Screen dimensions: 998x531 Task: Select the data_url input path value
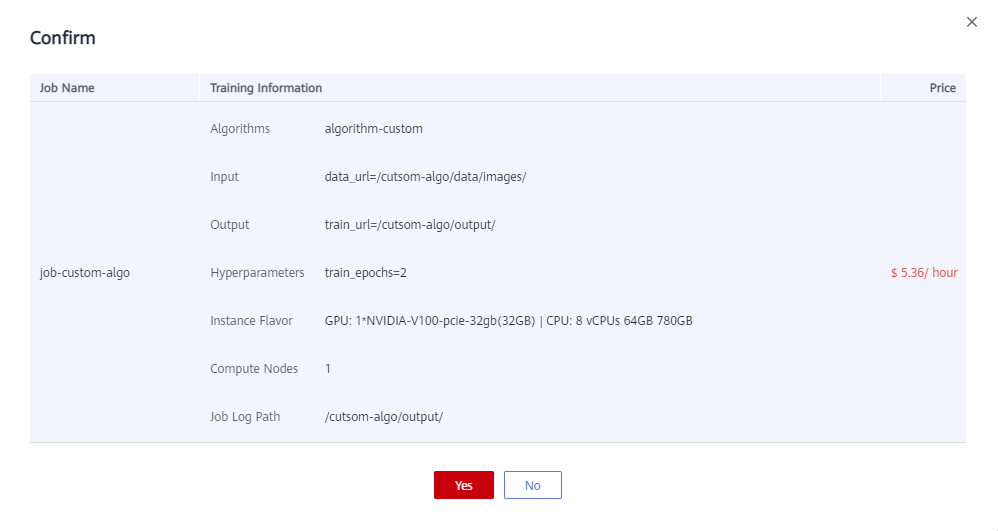pyautogui.click(x=425, y=177)
